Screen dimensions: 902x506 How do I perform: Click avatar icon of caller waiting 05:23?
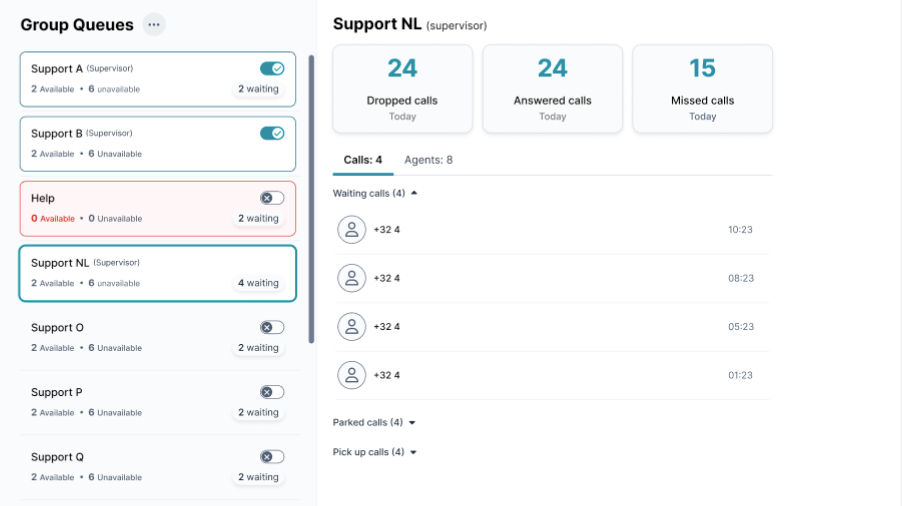(352, 327)
